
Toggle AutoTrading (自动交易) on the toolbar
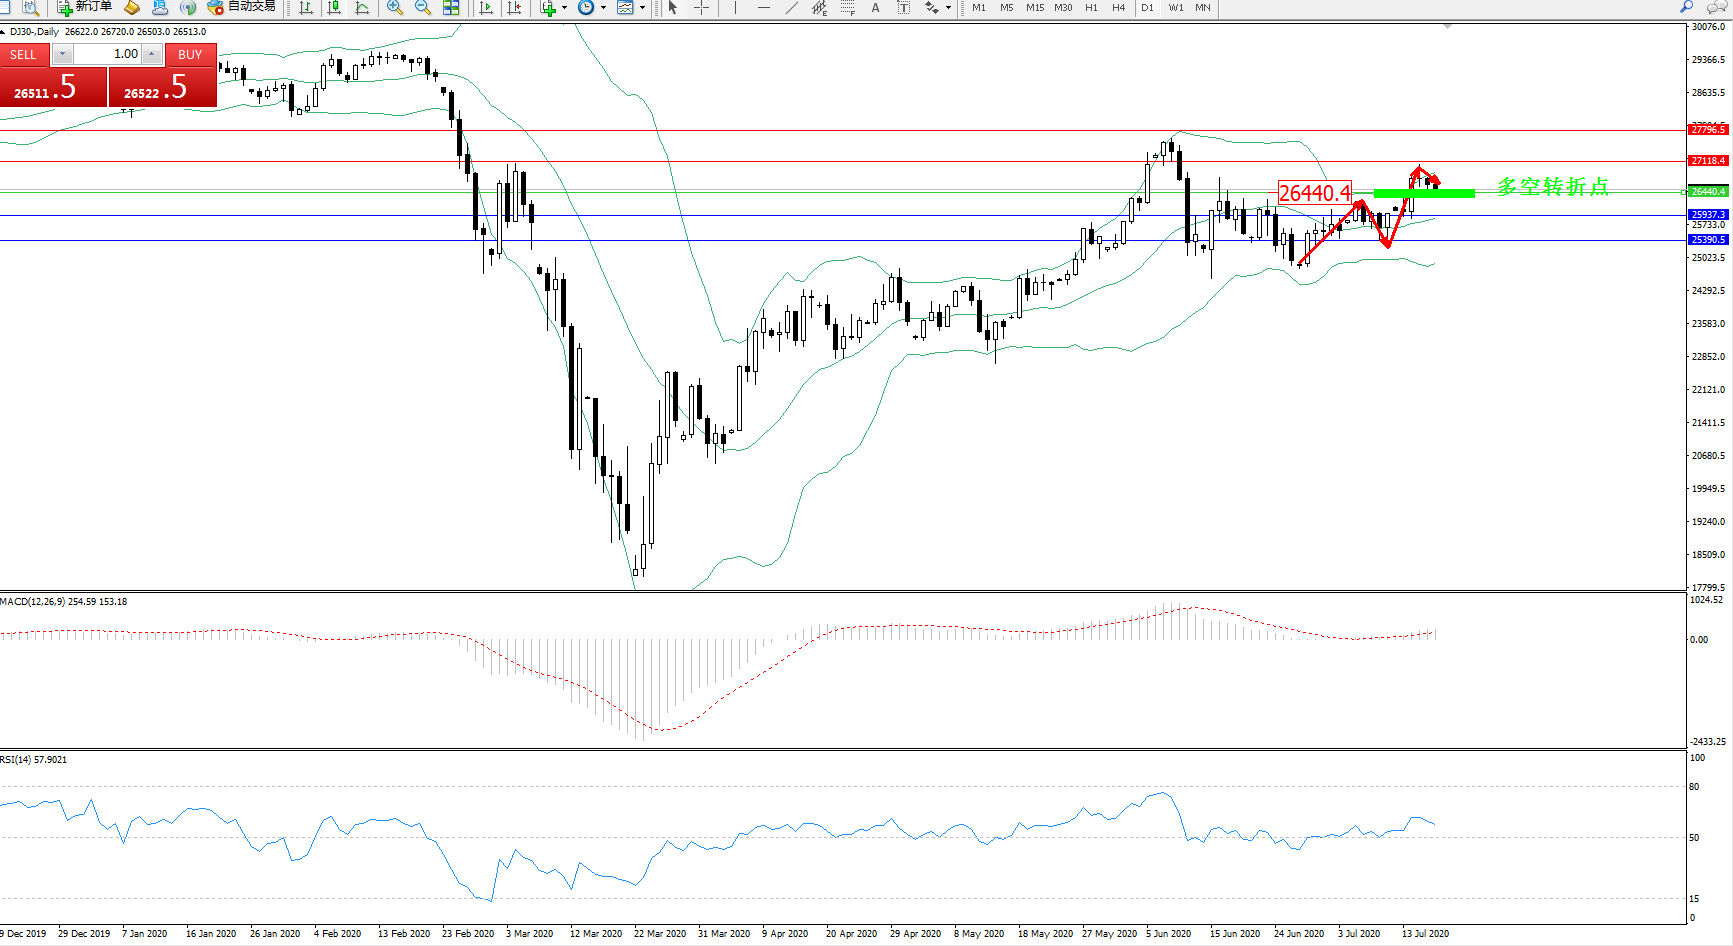tap(241, 7)
